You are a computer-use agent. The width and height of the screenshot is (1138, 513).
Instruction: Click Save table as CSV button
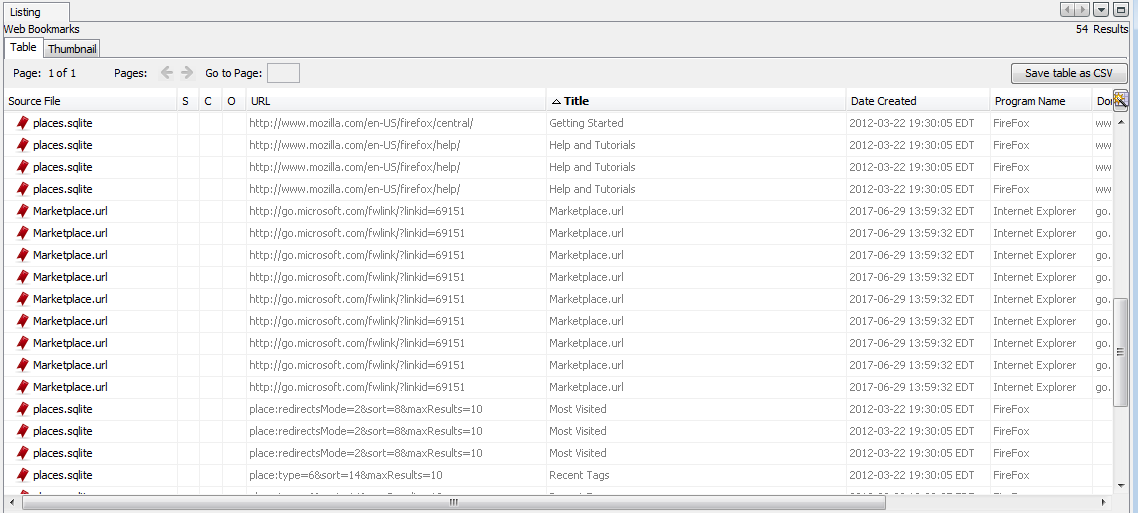pyautogui.click(x=1068, y=73)
